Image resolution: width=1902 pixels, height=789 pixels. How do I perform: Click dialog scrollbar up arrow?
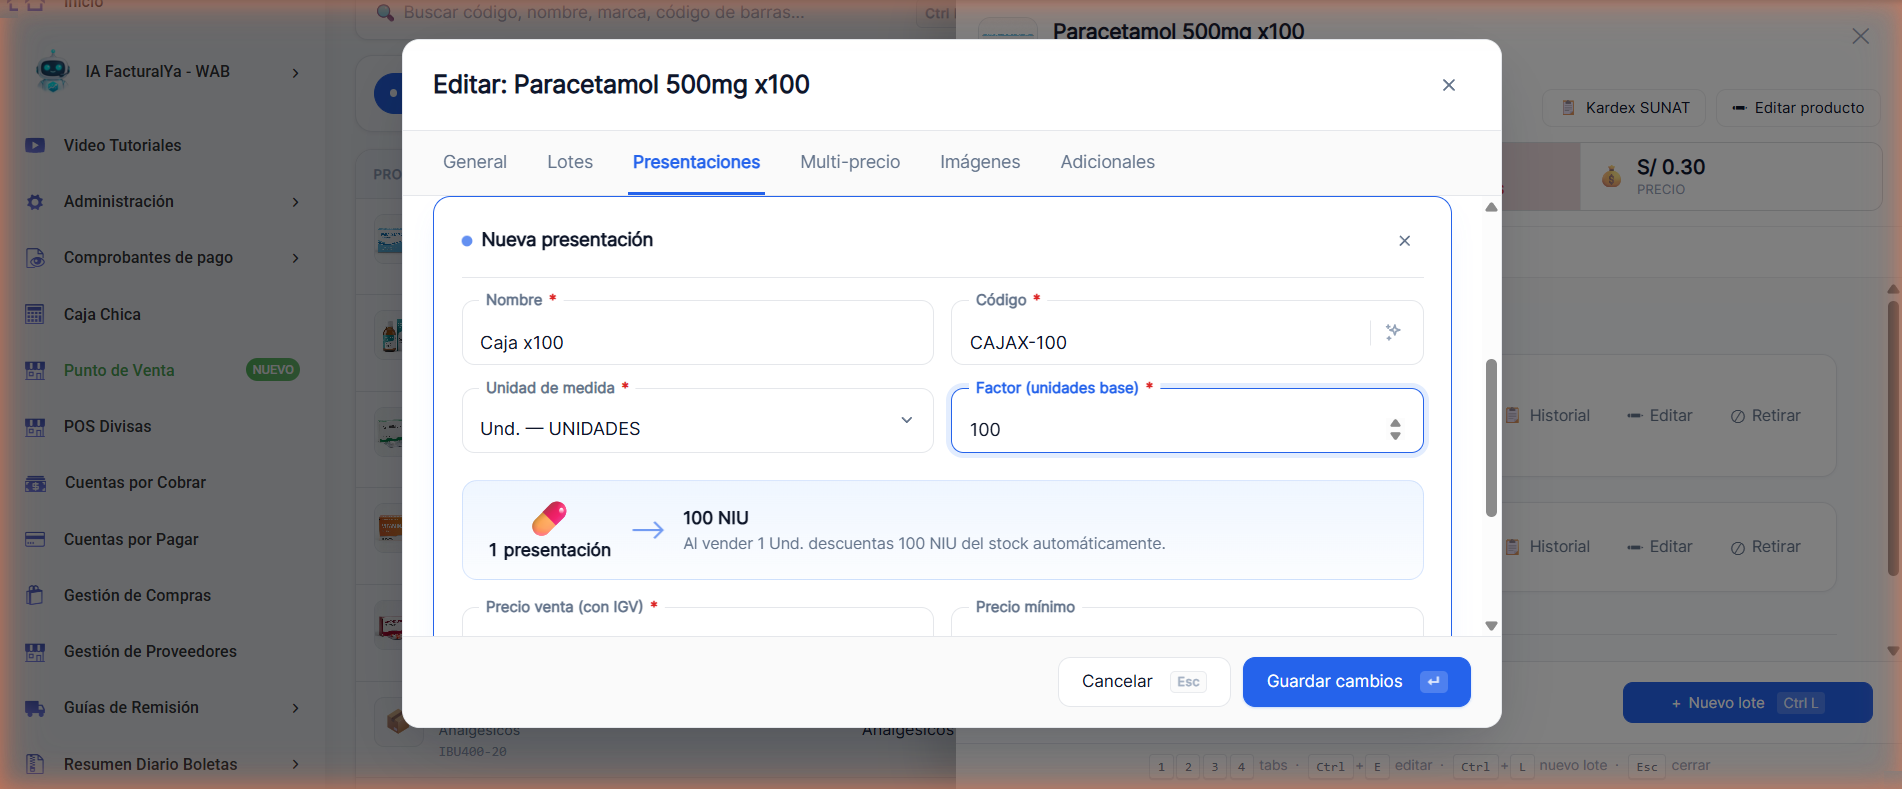tap(1491, 207)
